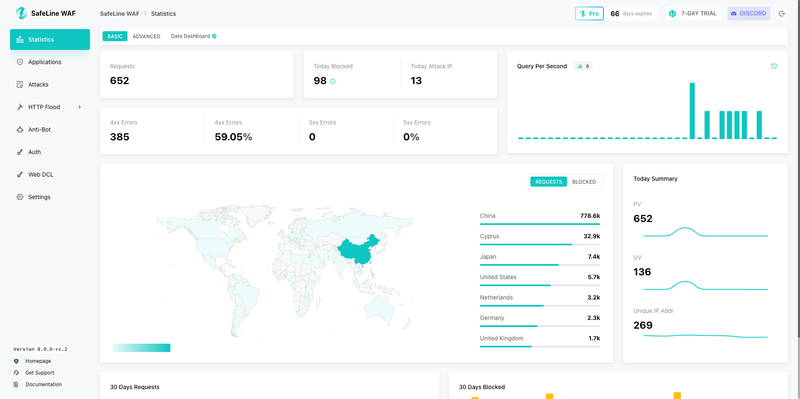Open the Web DCL icon
Screen dimensions: 800x399
20,174
